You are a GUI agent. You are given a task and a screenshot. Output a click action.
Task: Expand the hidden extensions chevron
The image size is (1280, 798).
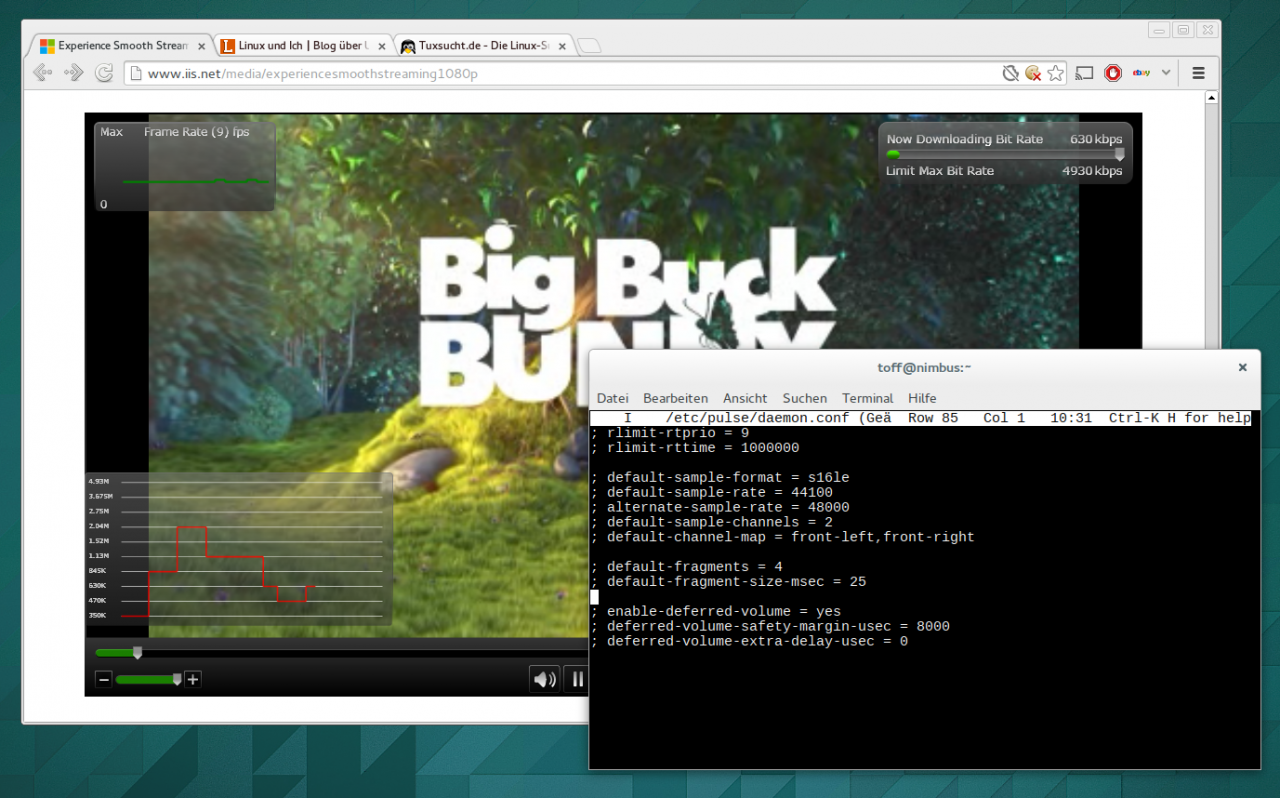(x=1166, y=73)
